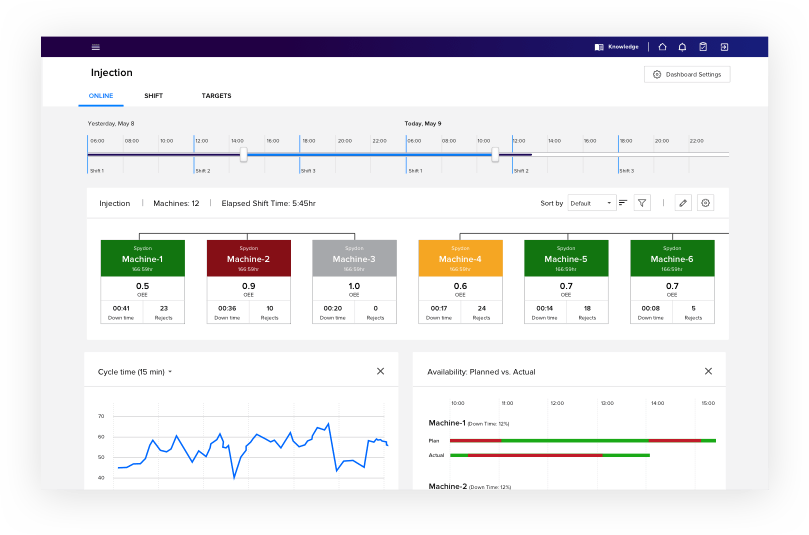Open the filter funnel icon
The width and height of the screenshot is (809, 535).
point(643,203)
